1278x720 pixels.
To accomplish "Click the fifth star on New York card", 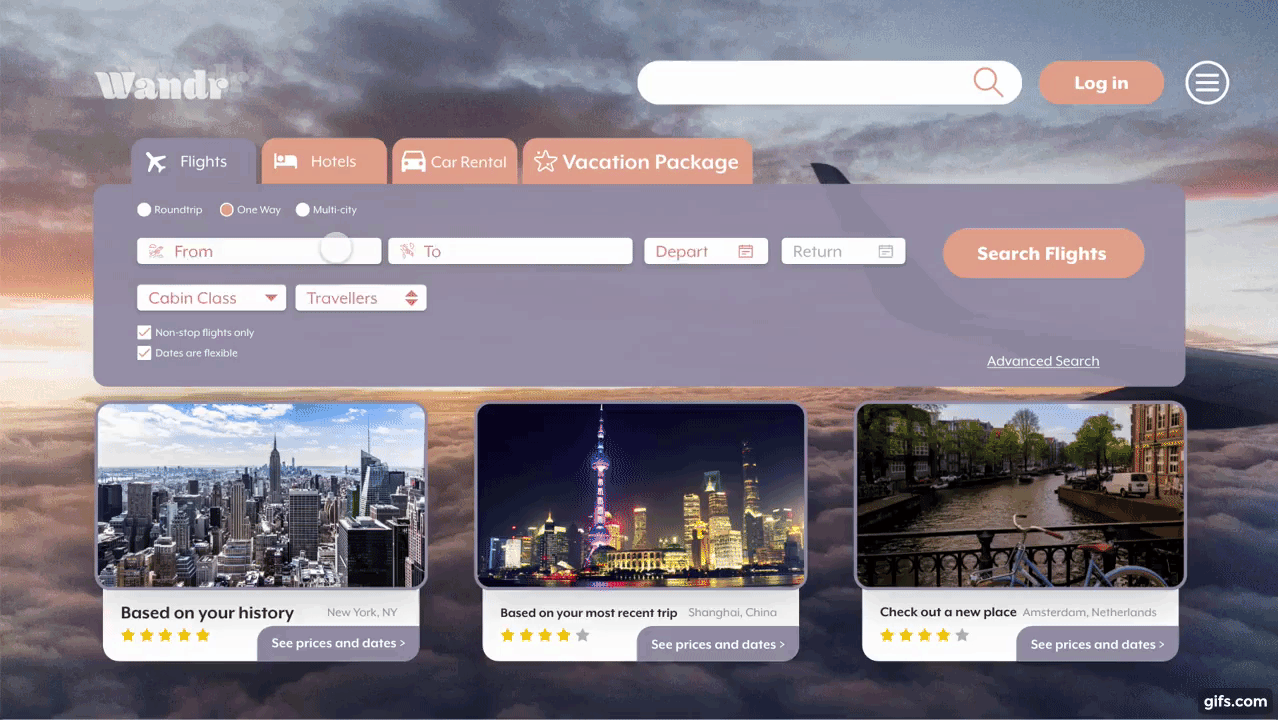I will (x=203, y=635).
